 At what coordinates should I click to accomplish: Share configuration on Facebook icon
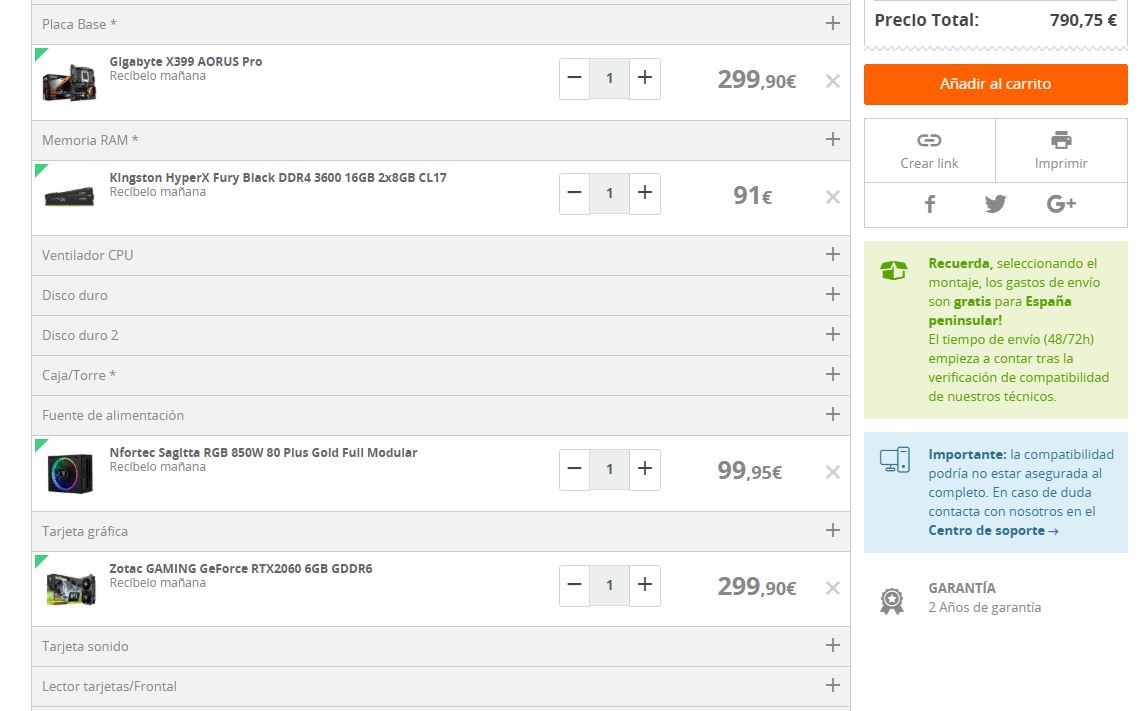coord(930,204)
